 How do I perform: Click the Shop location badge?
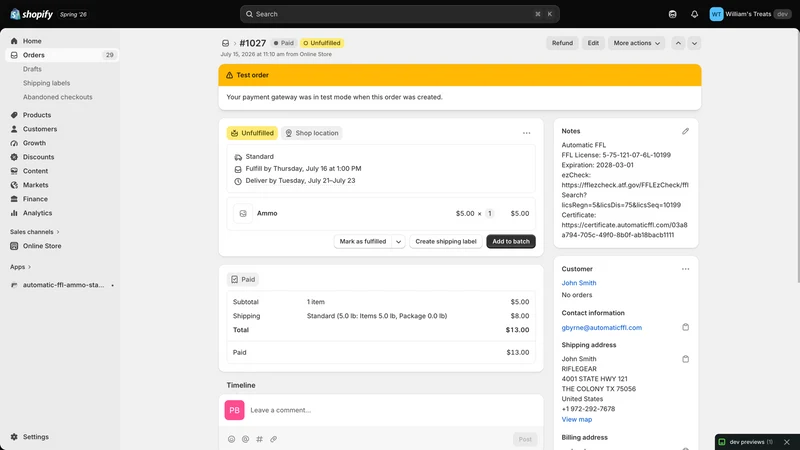pos(312,133)
